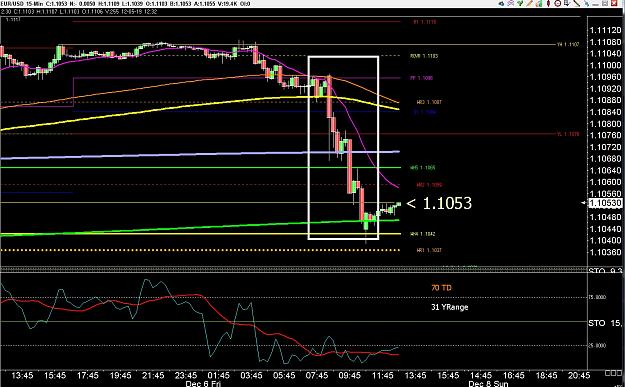This screenshot has height=387, width=625.
Task: Click the 1.10440 price axis label
Action: [605, 229]
